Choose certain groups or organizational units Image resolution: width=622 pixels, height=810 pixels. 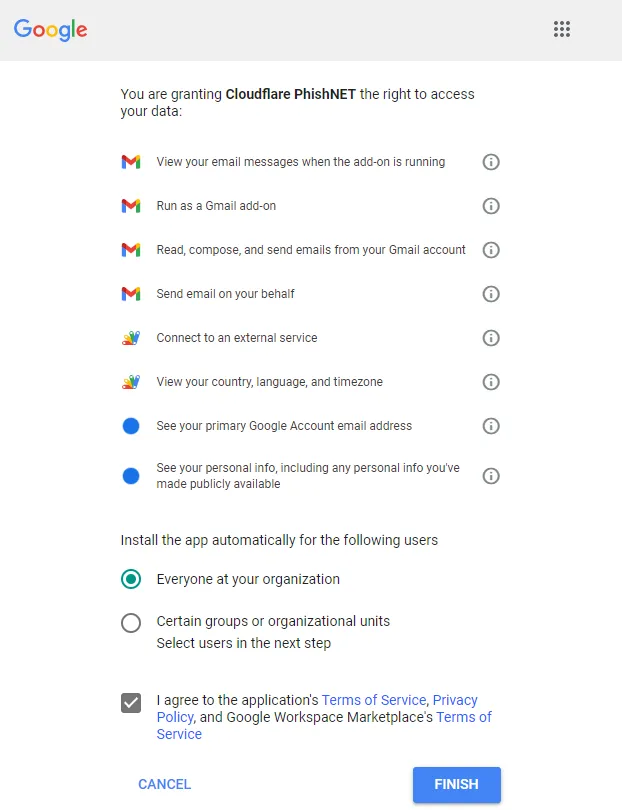pos(130,623)
